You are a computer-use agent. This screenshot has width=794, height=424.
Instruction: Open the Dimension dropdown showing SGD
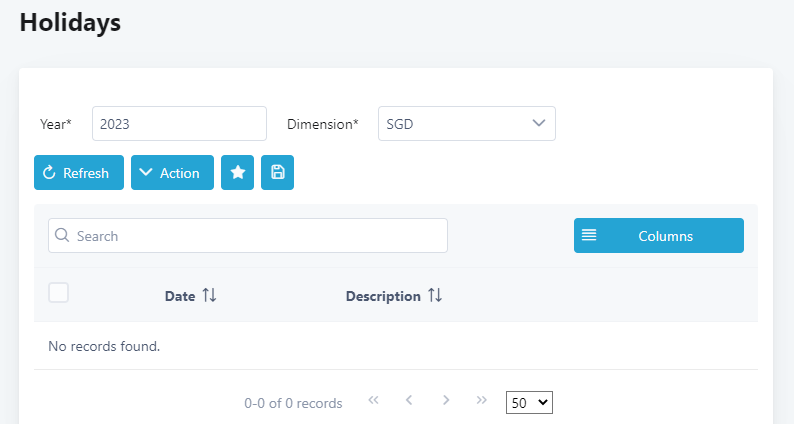pyautogui.click(x=466, y=124)
